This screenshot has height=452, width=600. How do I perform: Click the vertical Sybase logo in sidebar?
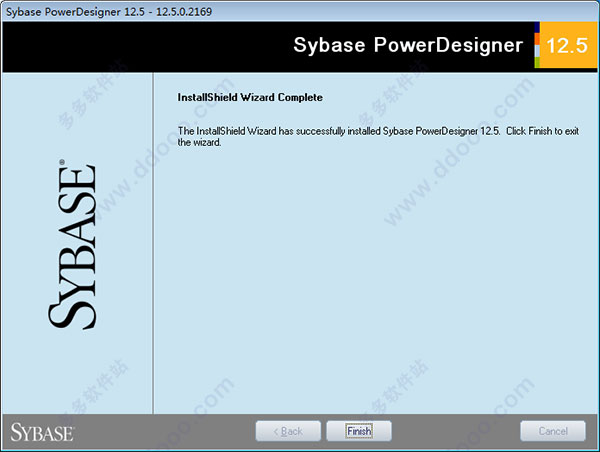[x=72, y=244]
